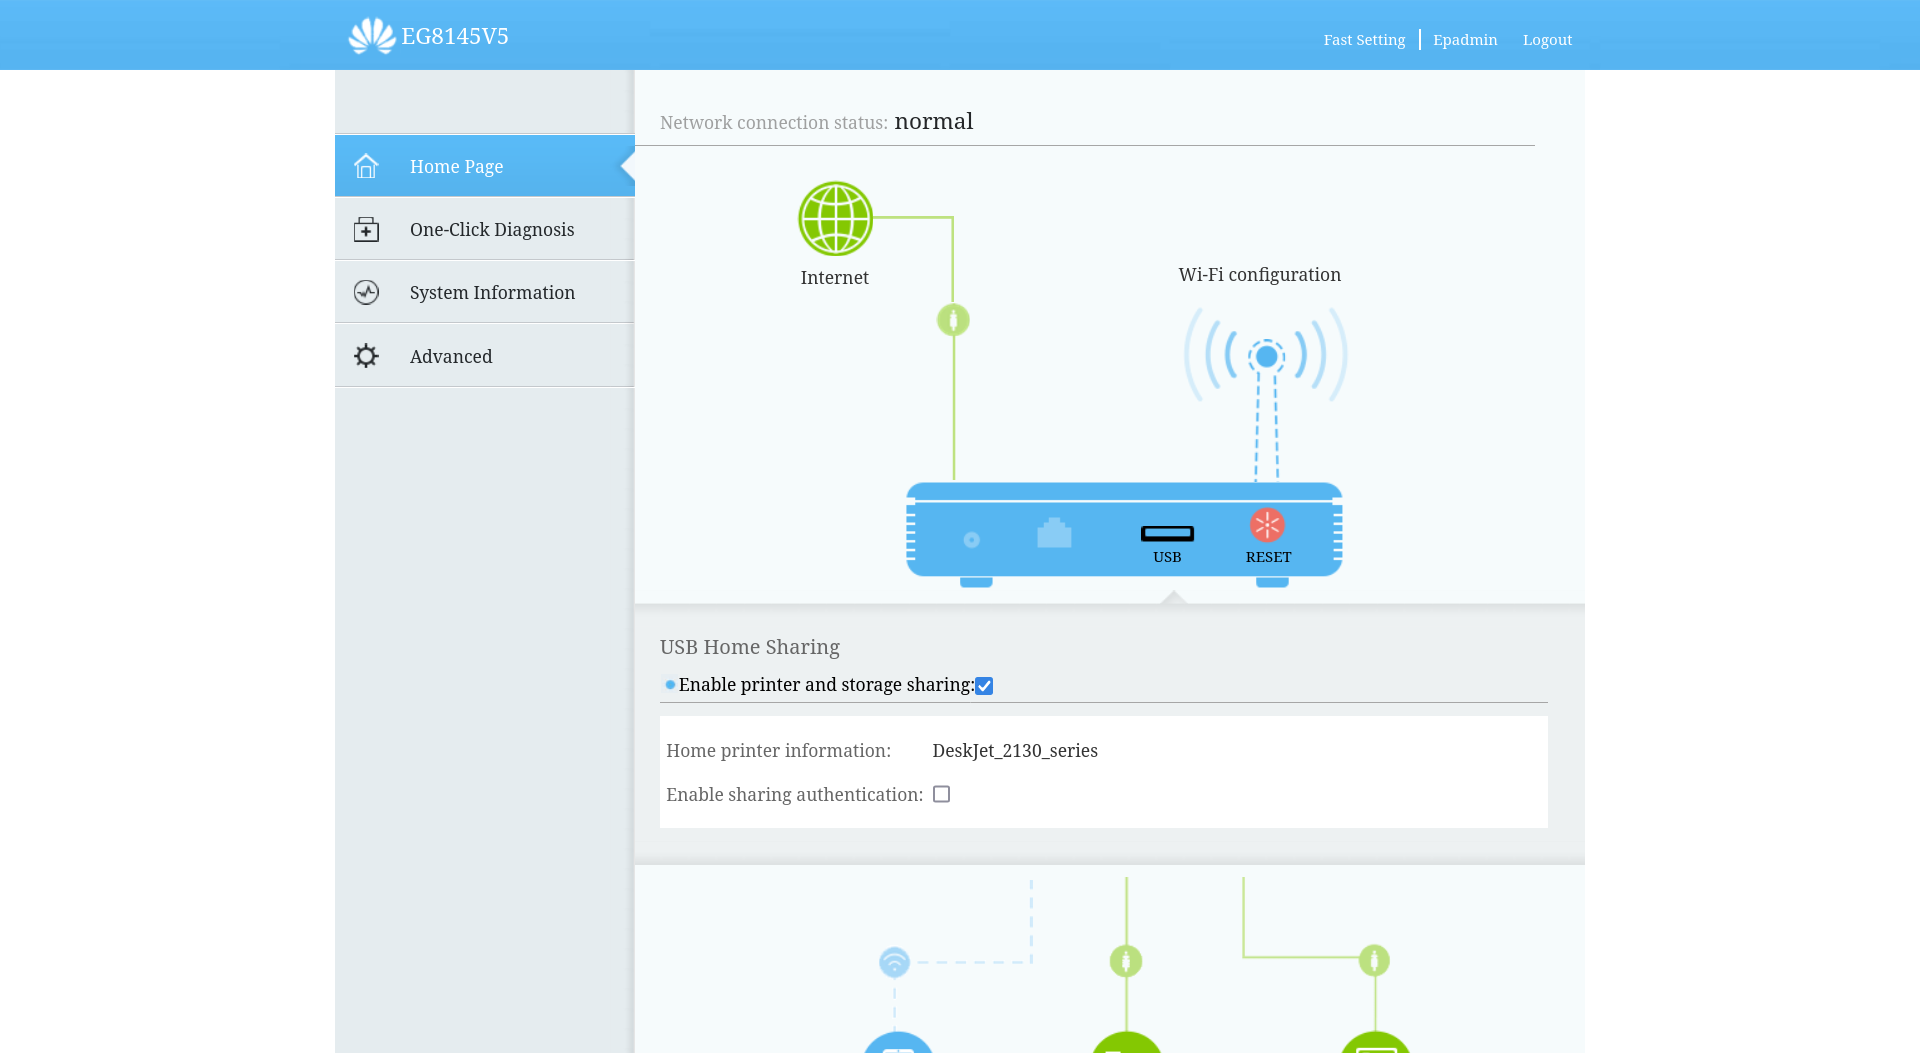The width and height of the screenshot is (1920, 1053).
Task: Open One-Click Diagnosis menu
Action: [x=484, y=229]
